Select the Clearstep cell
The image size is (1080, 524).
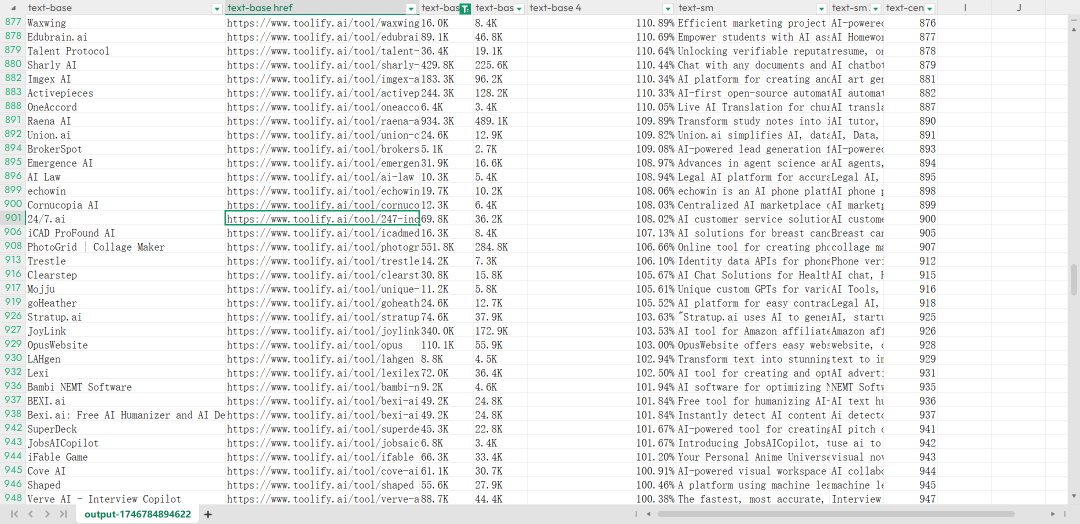click(125, 275)
